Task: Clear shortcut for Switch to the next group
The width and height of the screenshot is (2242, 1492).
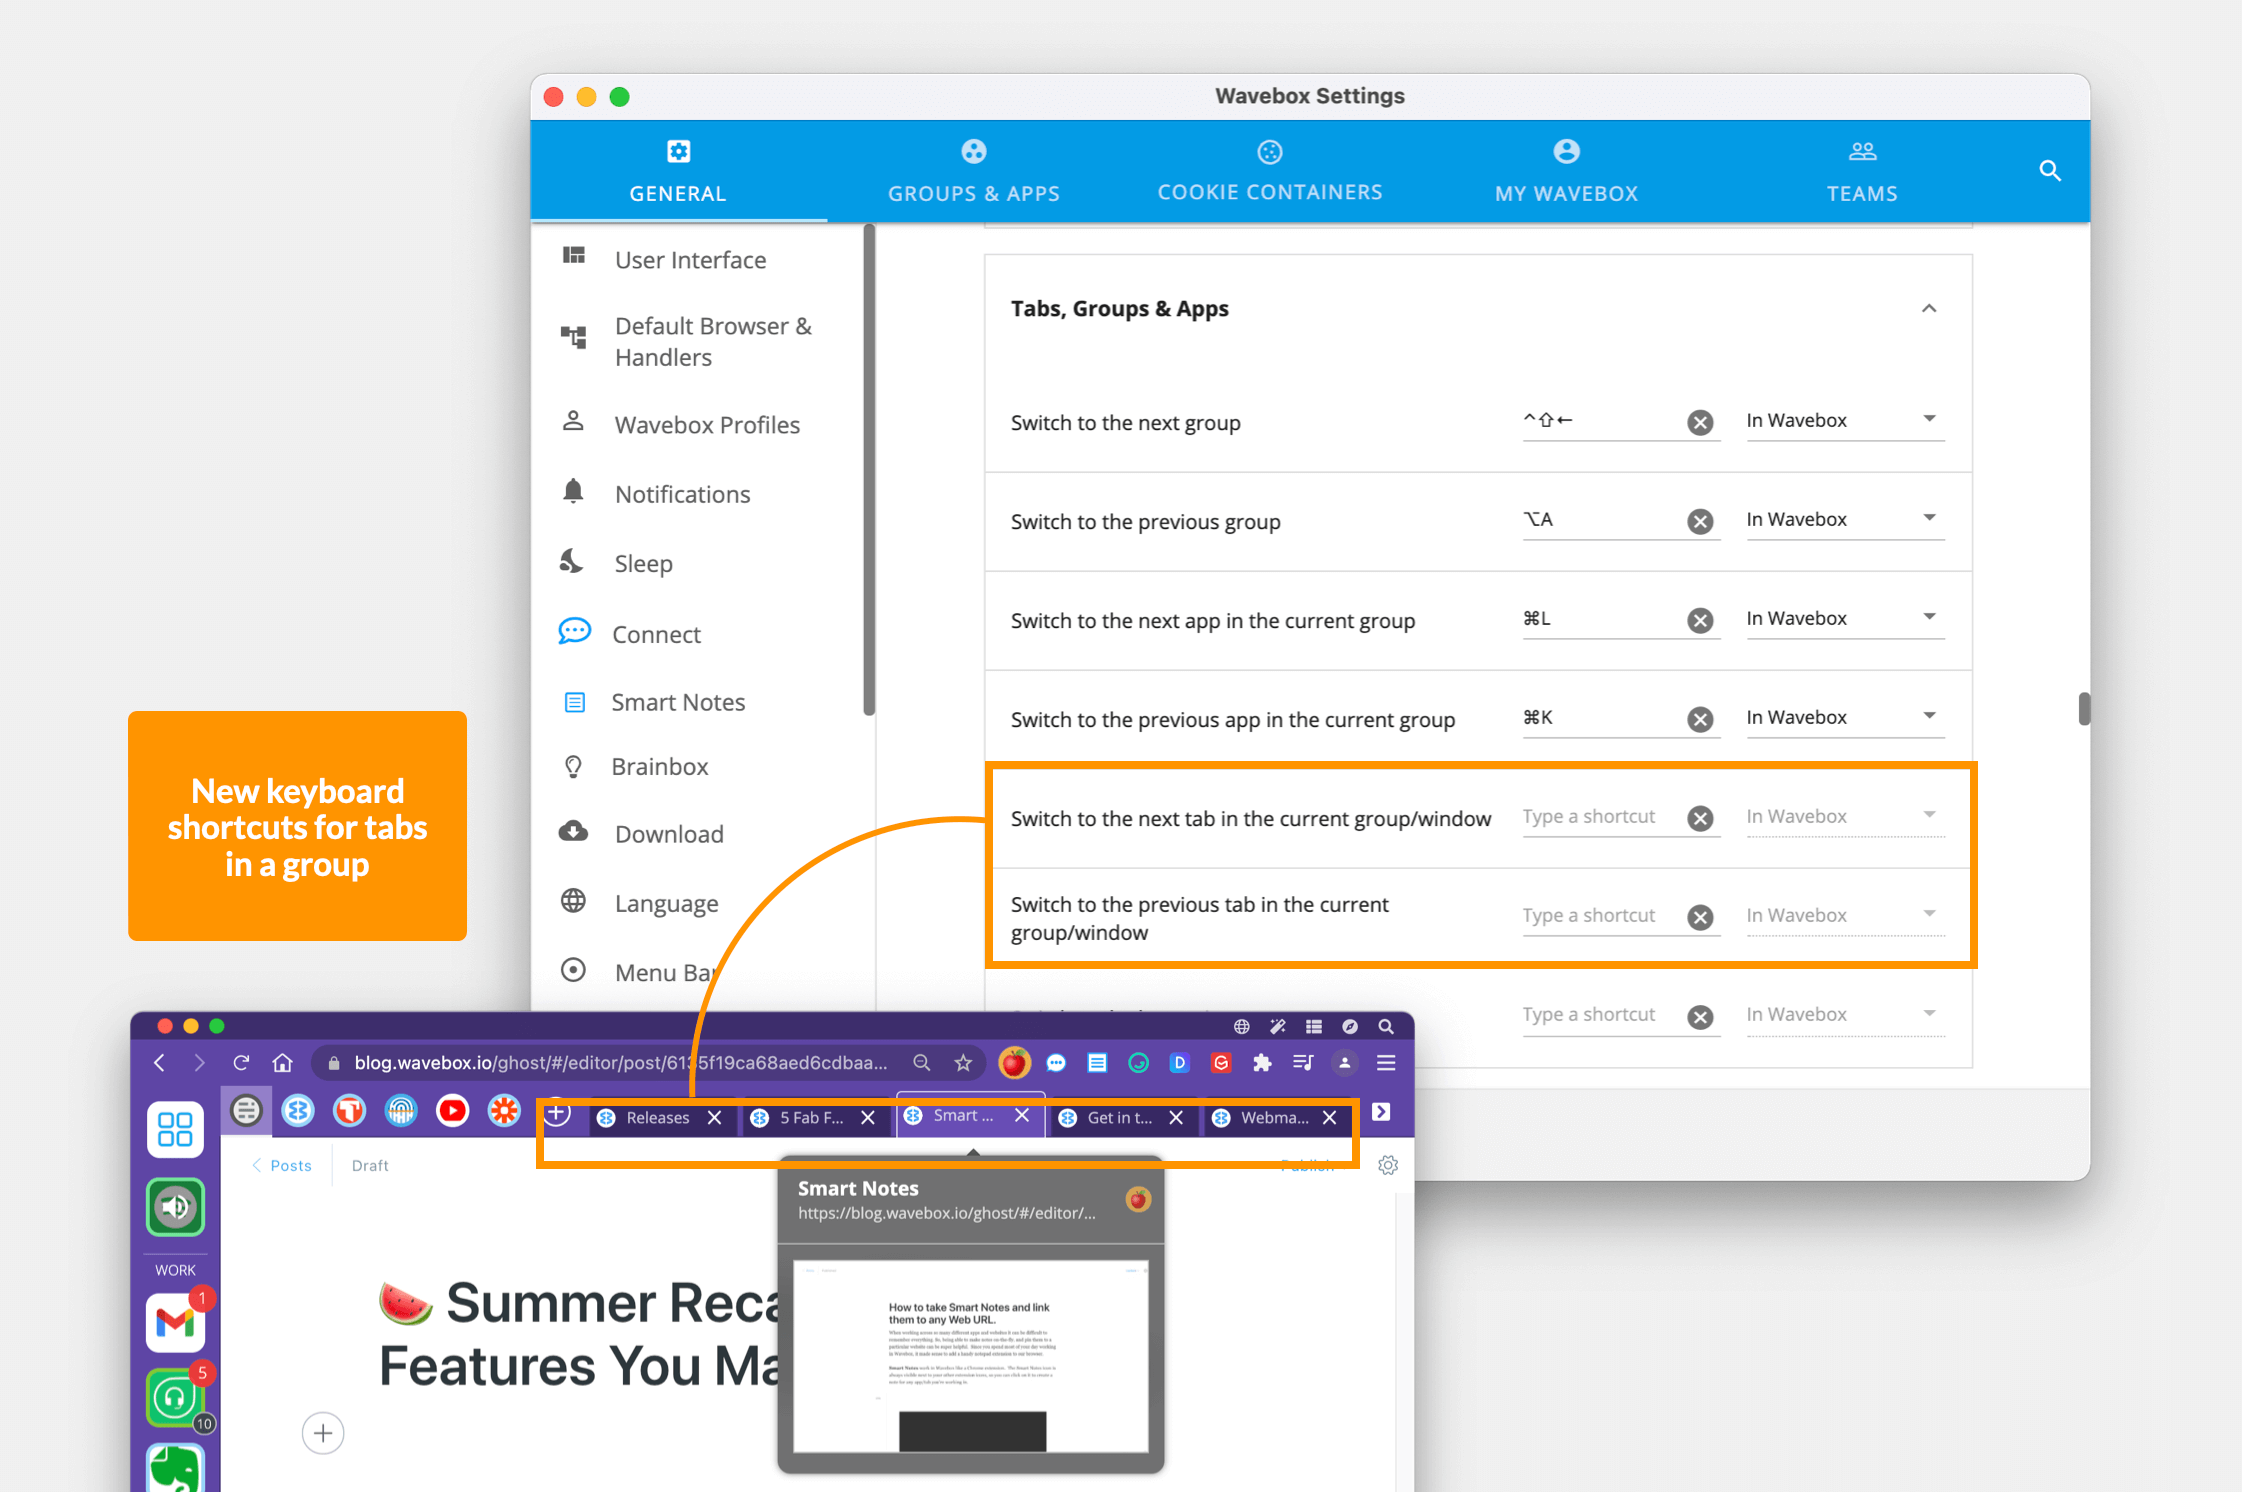Action: pos(1700,422)
